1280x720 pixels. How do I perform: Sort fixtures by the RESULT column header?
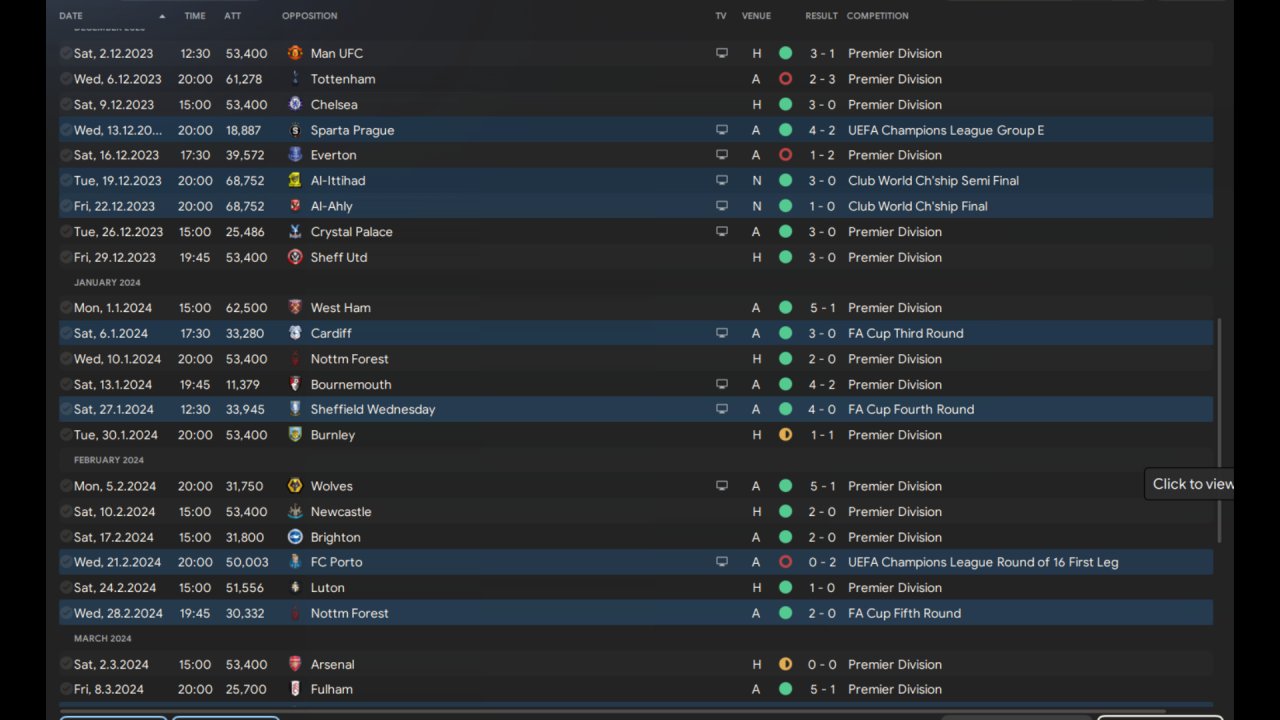[x=821, y=16]
